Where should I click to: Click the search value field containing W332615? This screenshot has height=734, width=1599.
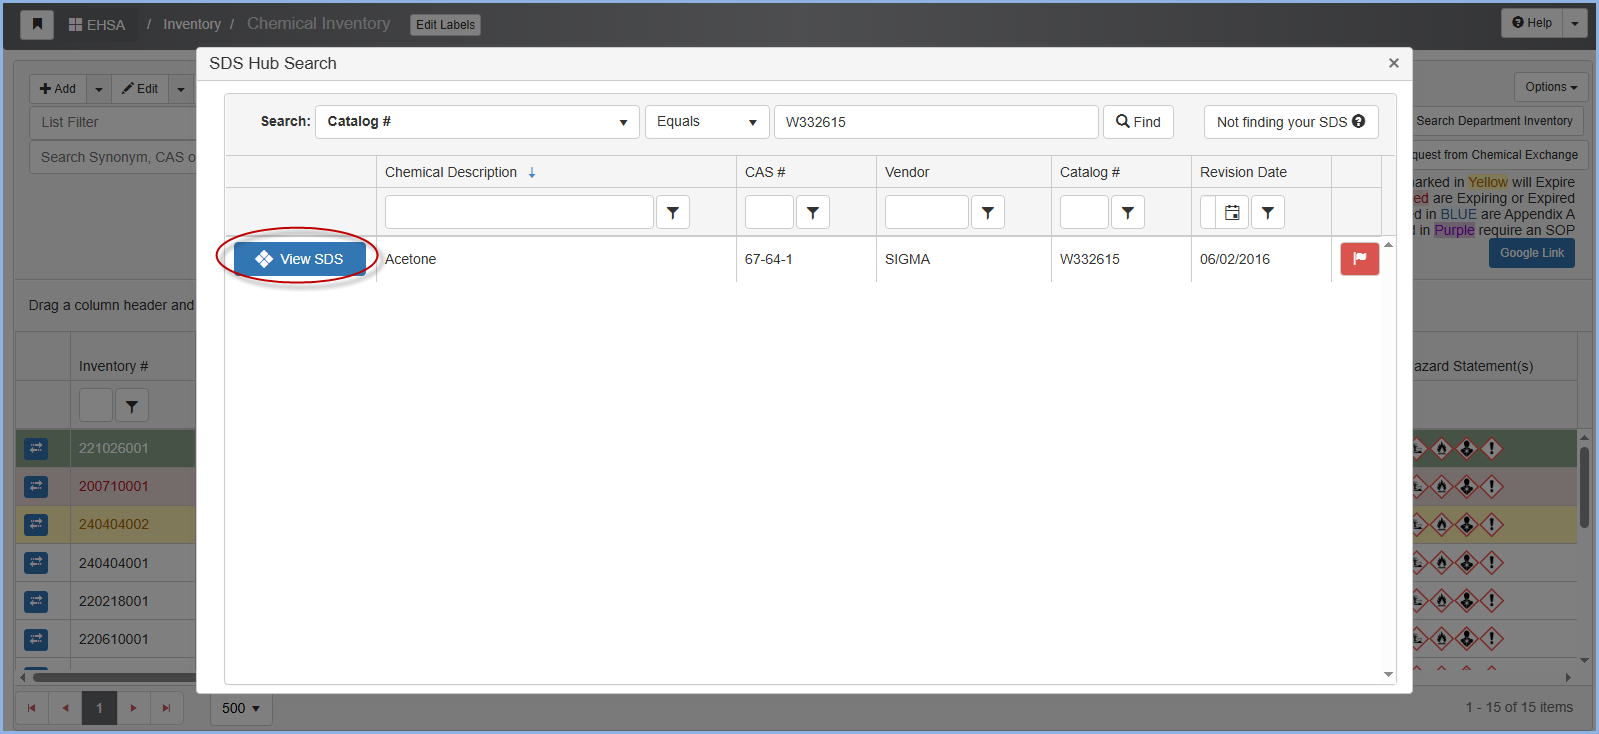pyautogui.click(x=935, y=122)
